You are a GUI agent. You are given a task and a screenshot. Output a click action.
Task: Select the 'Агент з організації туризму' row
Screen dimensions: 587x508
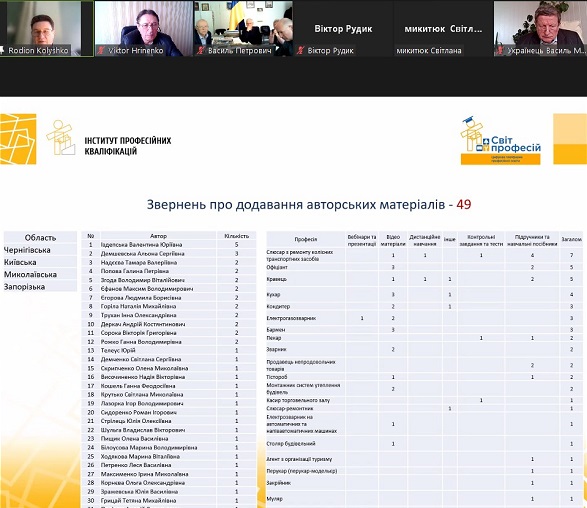[x=425, y=459]
